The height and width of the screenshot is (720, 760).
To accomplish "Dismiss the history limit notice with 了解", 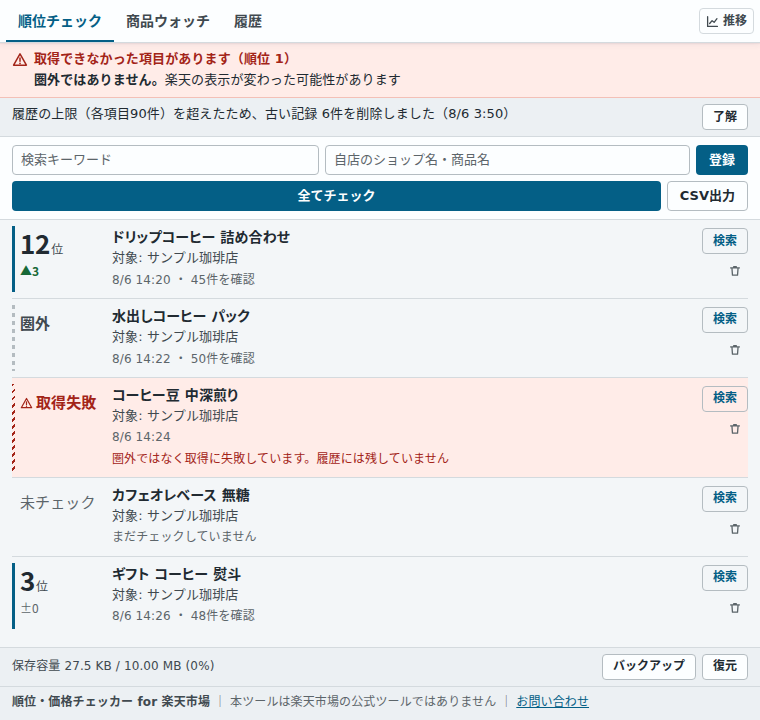I will click(725, 116).
